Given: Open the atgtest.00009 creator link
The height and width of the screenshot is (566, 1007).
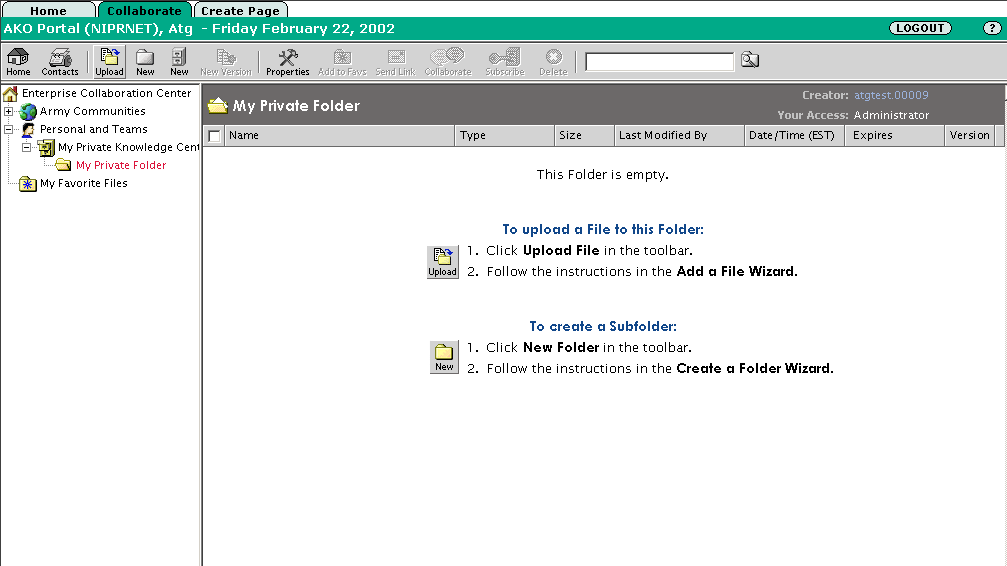Looking at the screenshot, I should click(891, 96).
